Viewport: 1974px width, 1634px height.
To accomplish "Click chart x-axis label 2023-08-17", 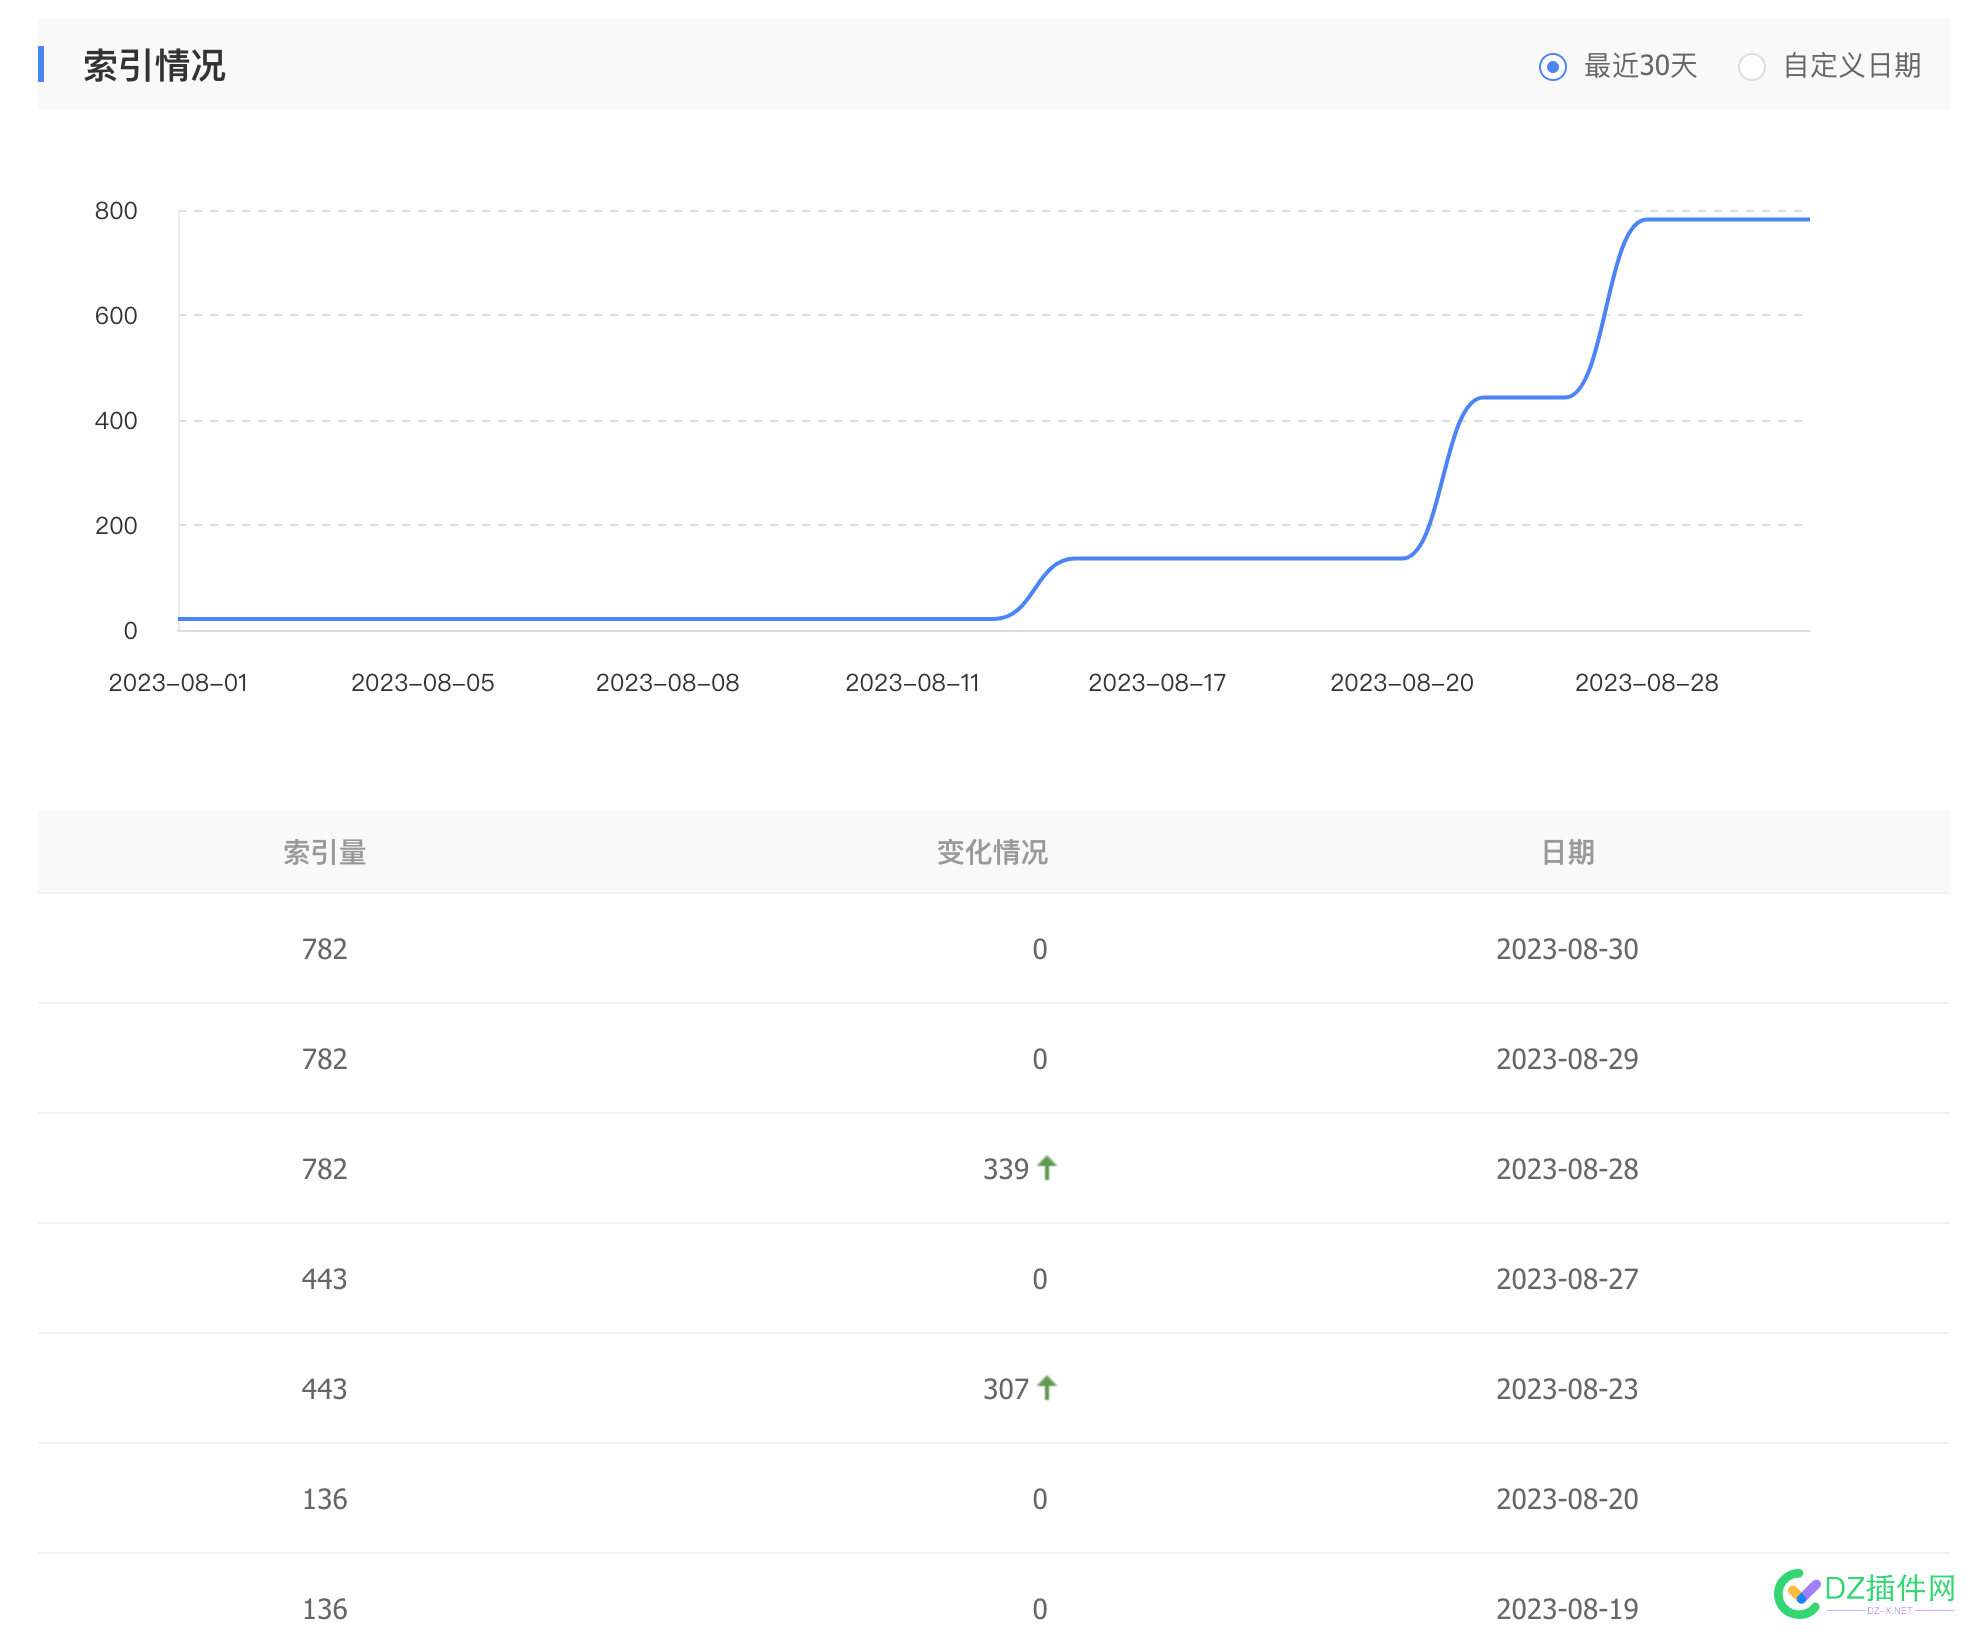I will [x=1157, y=683].
